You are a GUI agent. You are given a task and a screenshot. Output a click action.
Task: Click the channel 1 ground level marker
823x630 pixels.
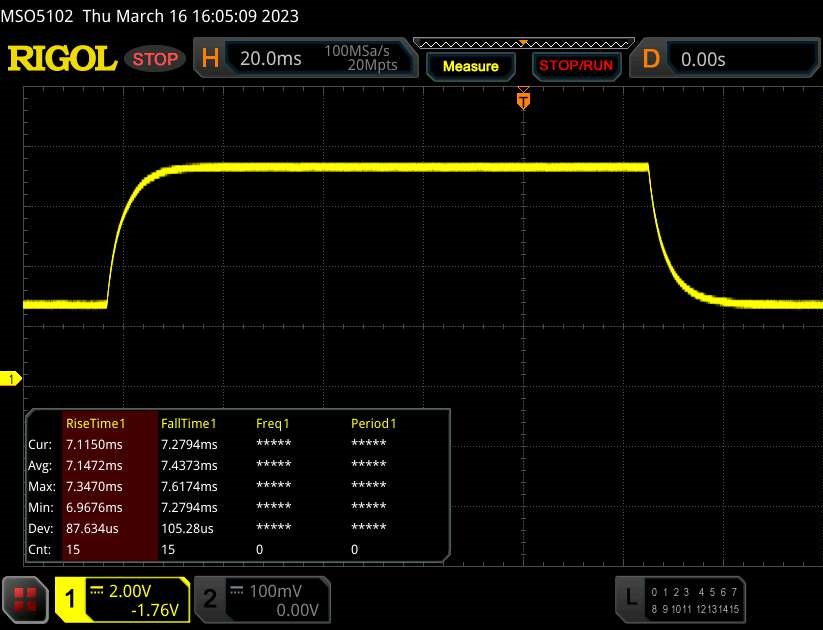[10, 379]
